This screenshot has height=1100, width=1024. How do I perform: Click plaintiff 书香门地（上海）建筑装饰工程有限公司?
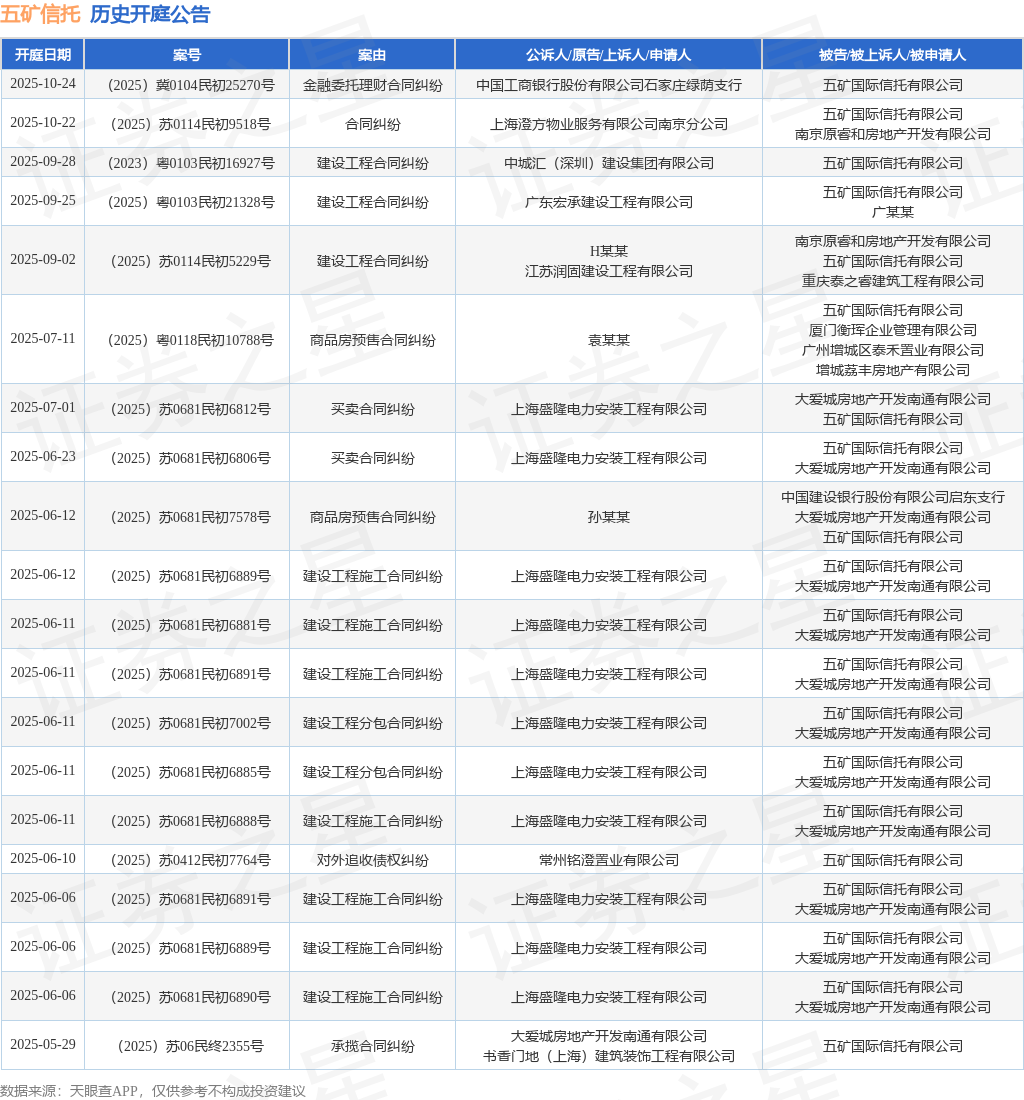[x=609, y=1056]
